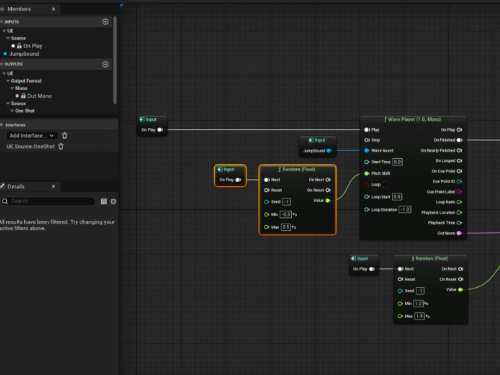The height and width of the screenshot is (375, 500).
Task: Click the JumpSound output pin on Input node
Action: [x=329, y=151]
